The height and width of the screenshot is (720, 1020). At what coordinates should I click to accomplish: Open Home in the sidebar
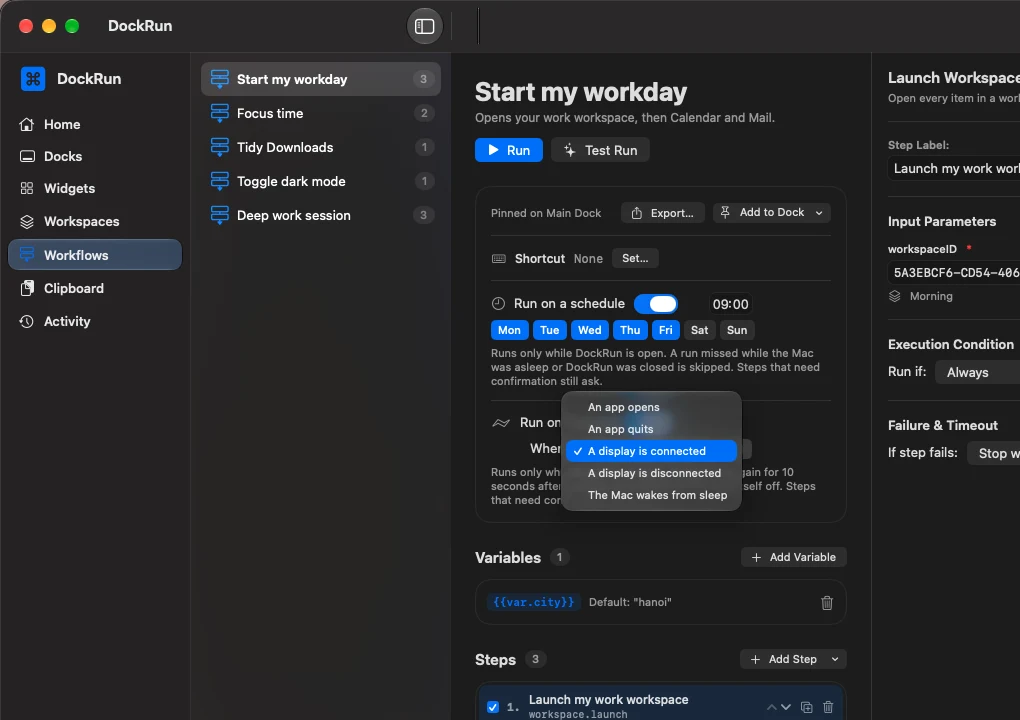tap(95, 124)
